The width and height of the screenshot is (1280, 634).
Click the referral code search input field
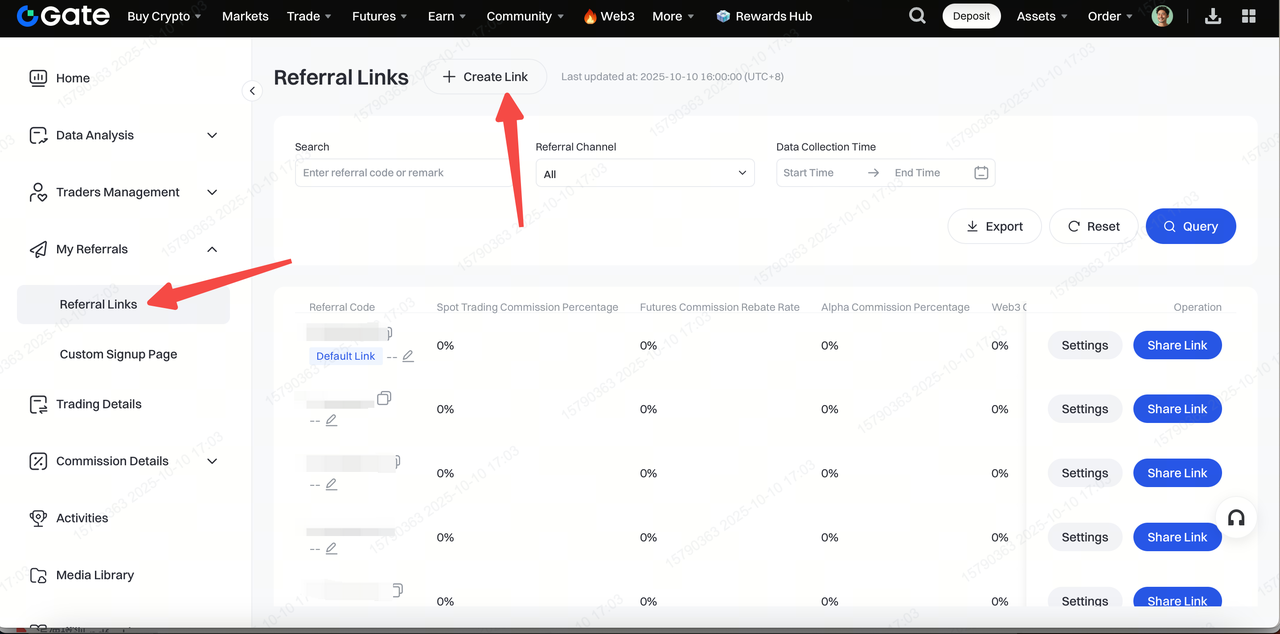[405, 173]
